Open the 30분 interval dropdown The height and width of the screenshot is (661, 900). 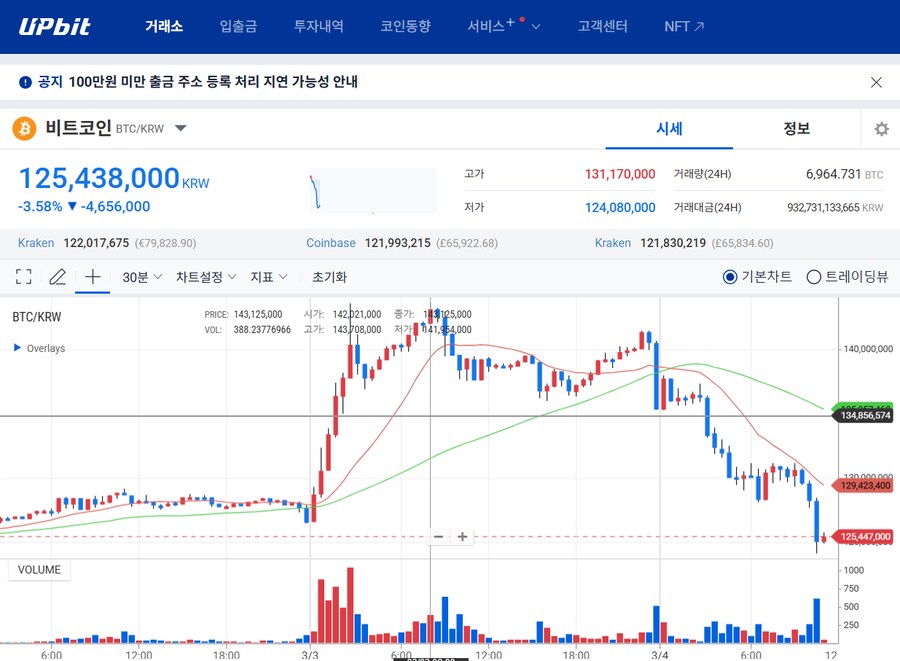point(139,277)
